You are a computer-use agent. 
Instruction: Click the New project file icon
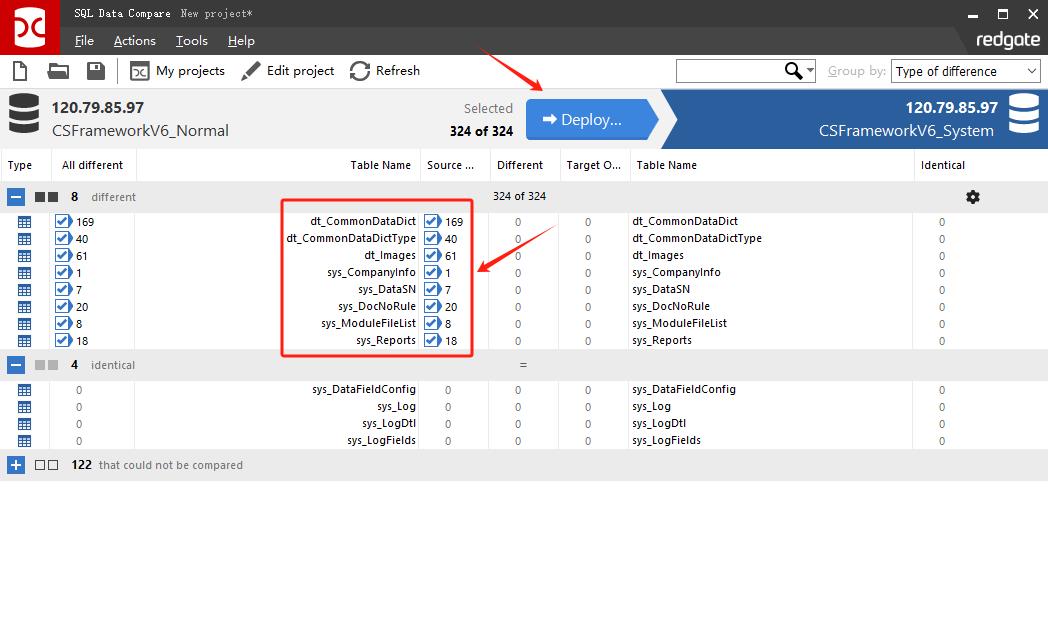point(19,71)
